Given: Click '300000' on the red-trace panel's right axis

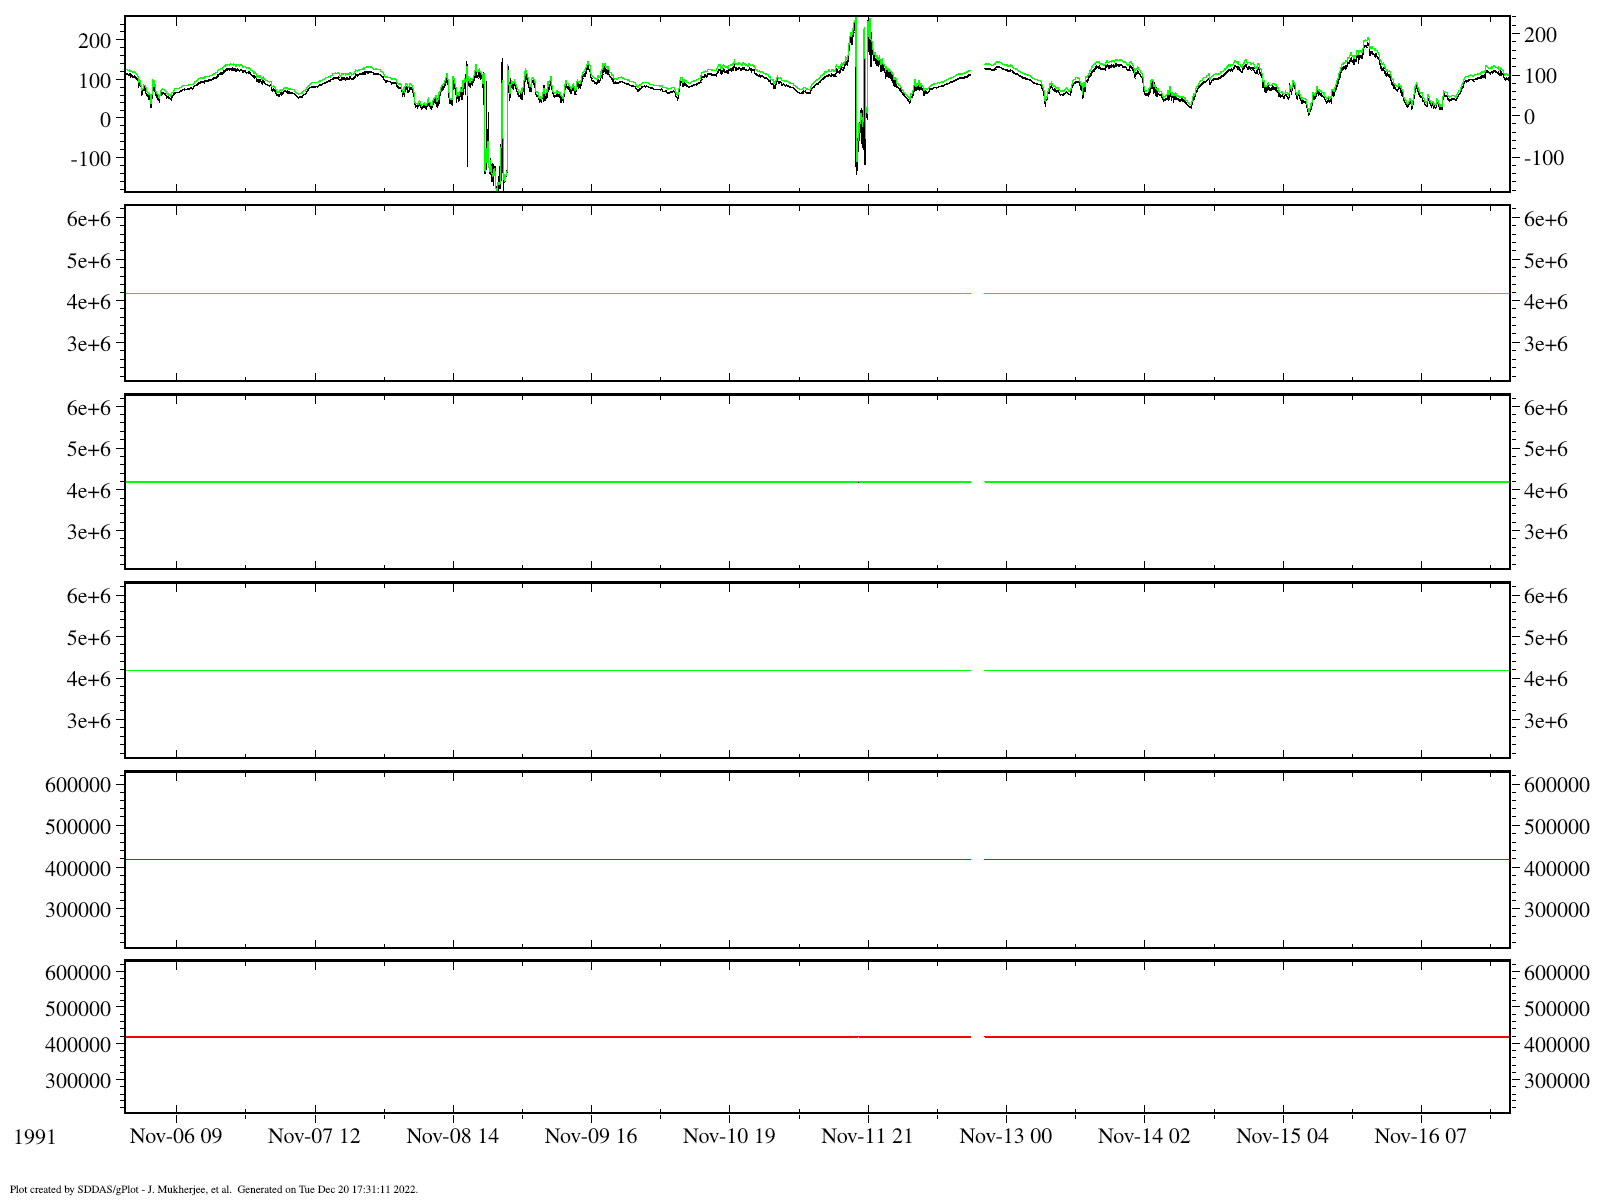Looking at the screenshot, I should pyautogui.click(x=1555, y=1081).
